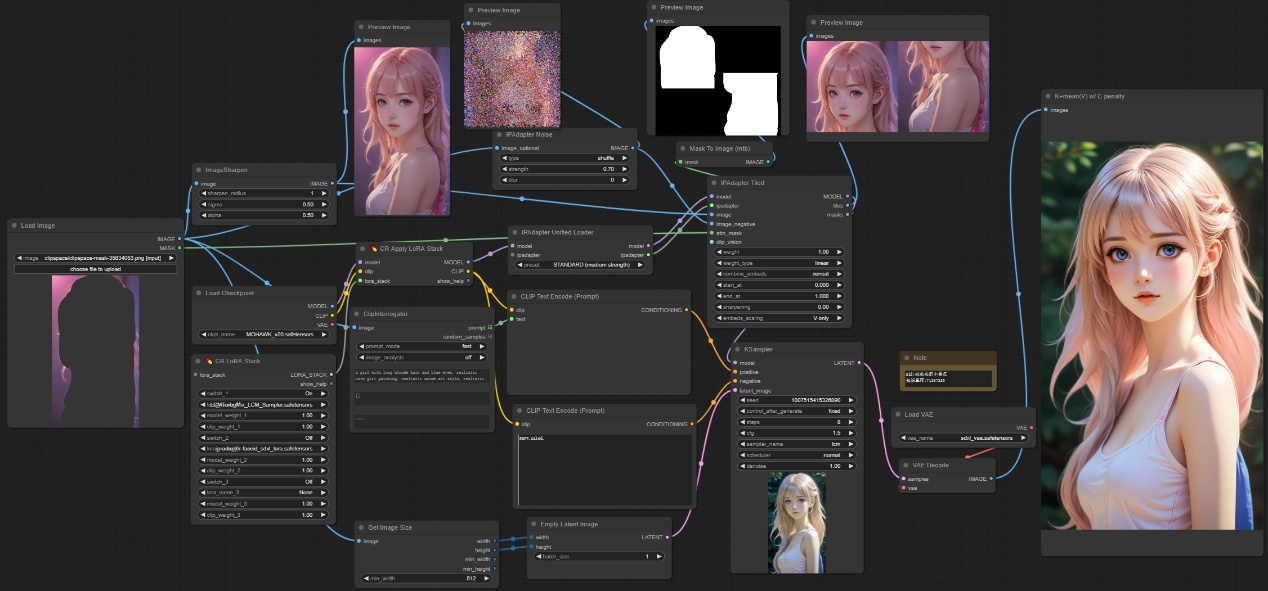Click the LATENT output port on KSampler

point(860,363)
